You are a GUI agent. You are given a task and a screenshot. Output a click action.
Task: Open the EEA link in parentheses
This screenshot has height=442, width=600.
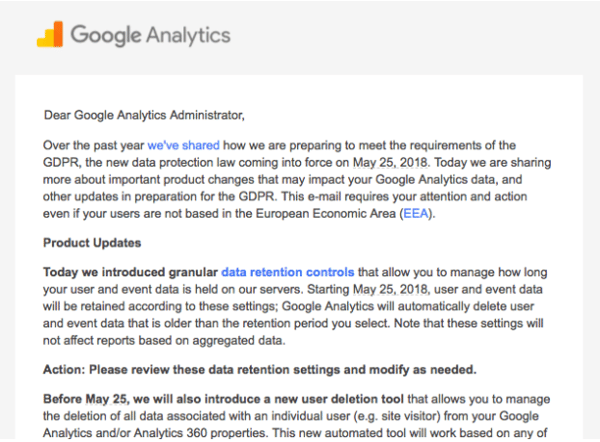click(x=416, y=213)
